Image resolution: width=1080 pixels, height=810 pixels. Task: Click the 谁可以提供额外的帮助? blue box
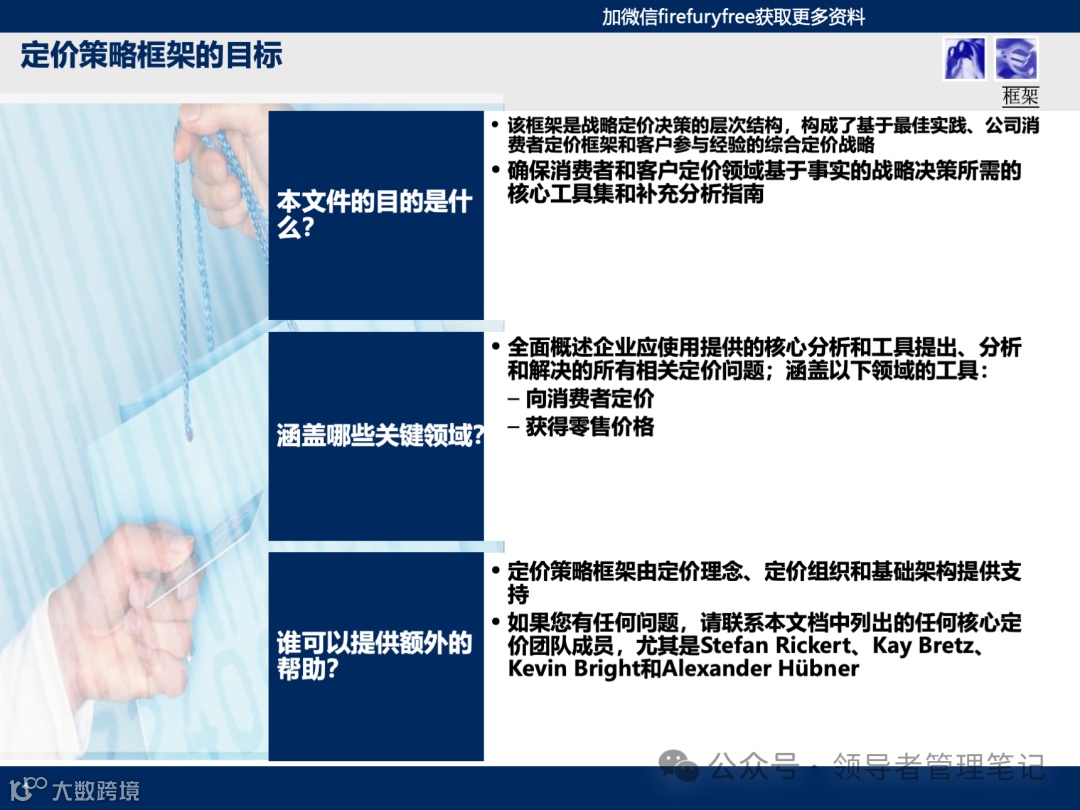pyautogui.click(x=376, y=656)
